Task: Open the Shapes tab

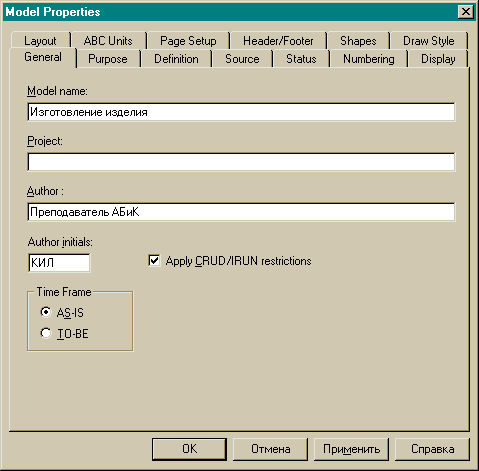Action: click(x=358, y=41)
